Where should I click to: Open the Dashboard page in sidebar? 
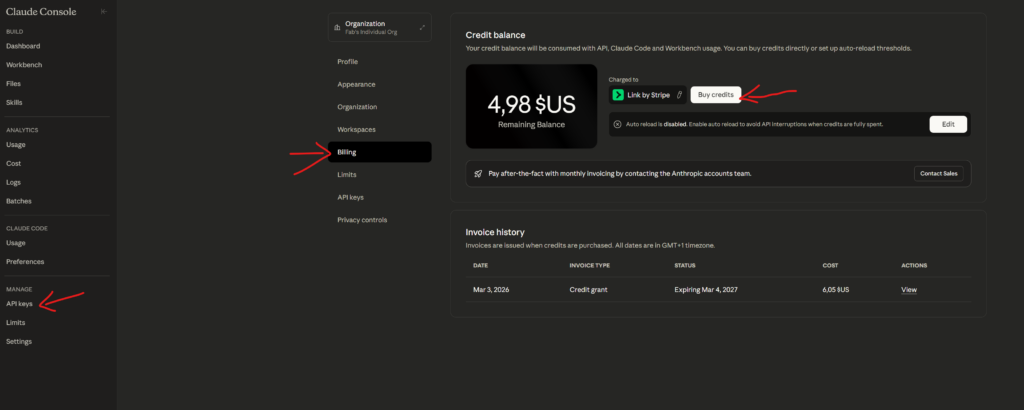(x=23, y=46)
